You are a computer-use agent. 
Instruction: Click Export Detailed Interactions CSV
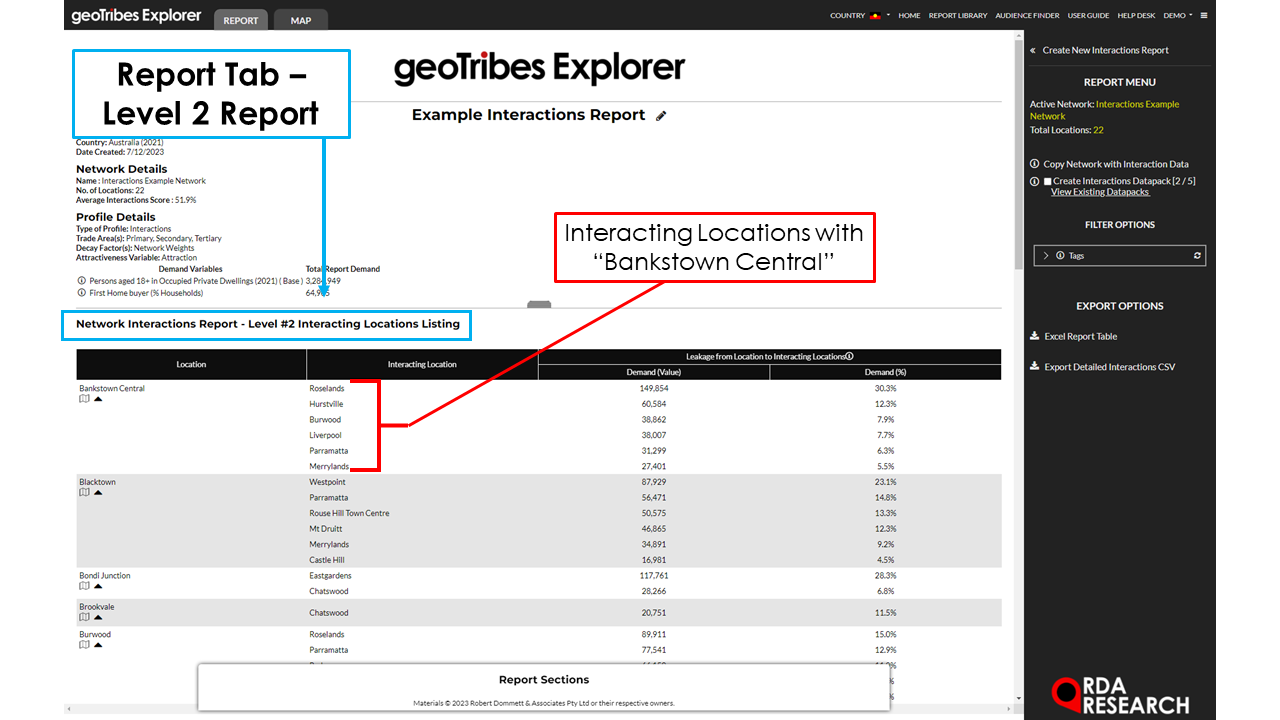[x=1110, y=367]
